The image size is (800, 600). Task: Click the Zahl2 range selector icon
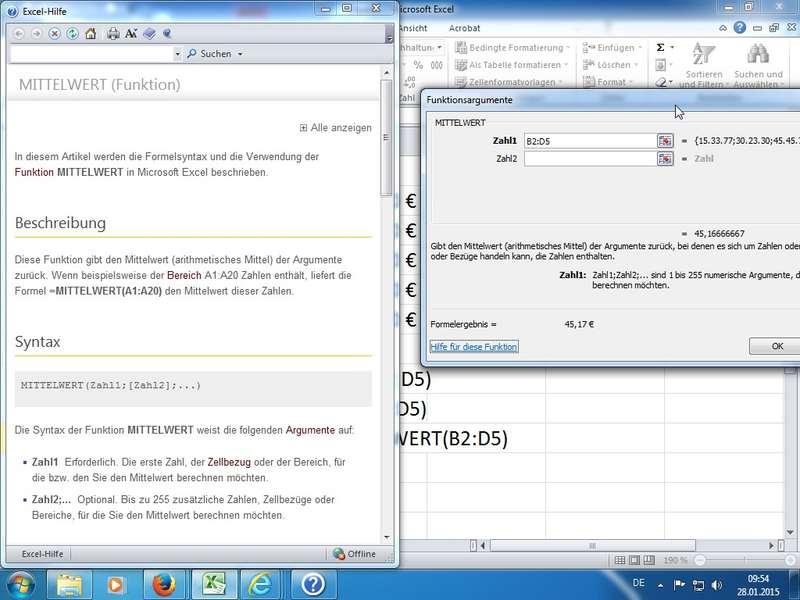(665, 158)
